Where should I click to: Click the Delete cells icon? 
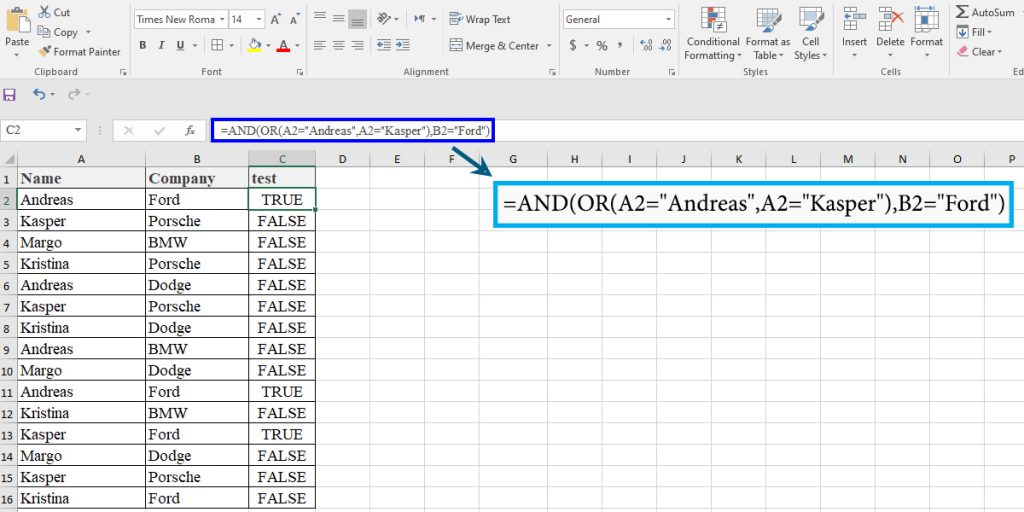[890, 19]
